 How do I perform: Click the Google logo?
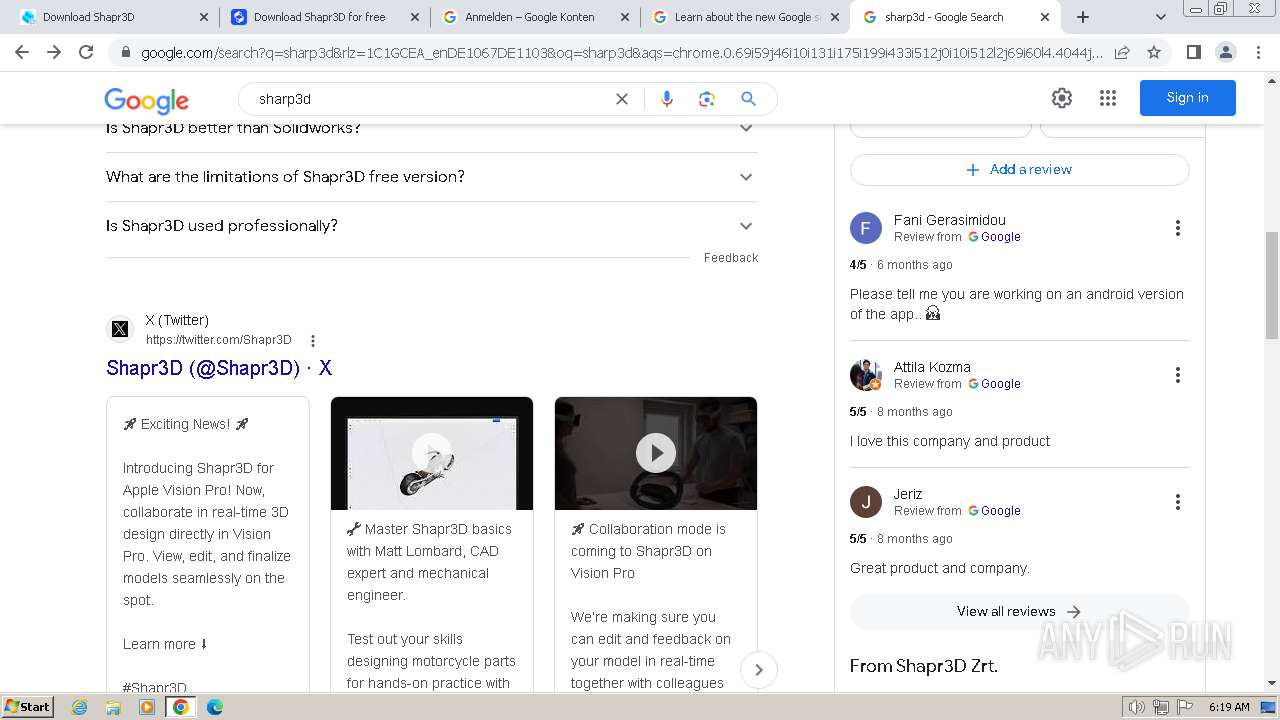point(147,100)
